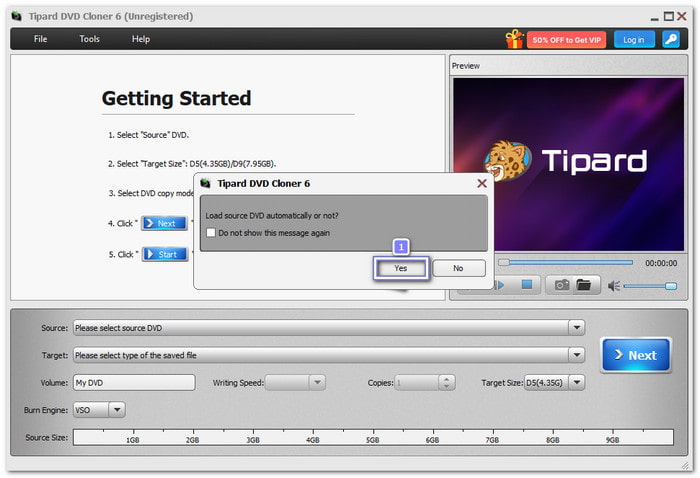
Task: Adjust the Copies stepper
Action: [446, 382]
